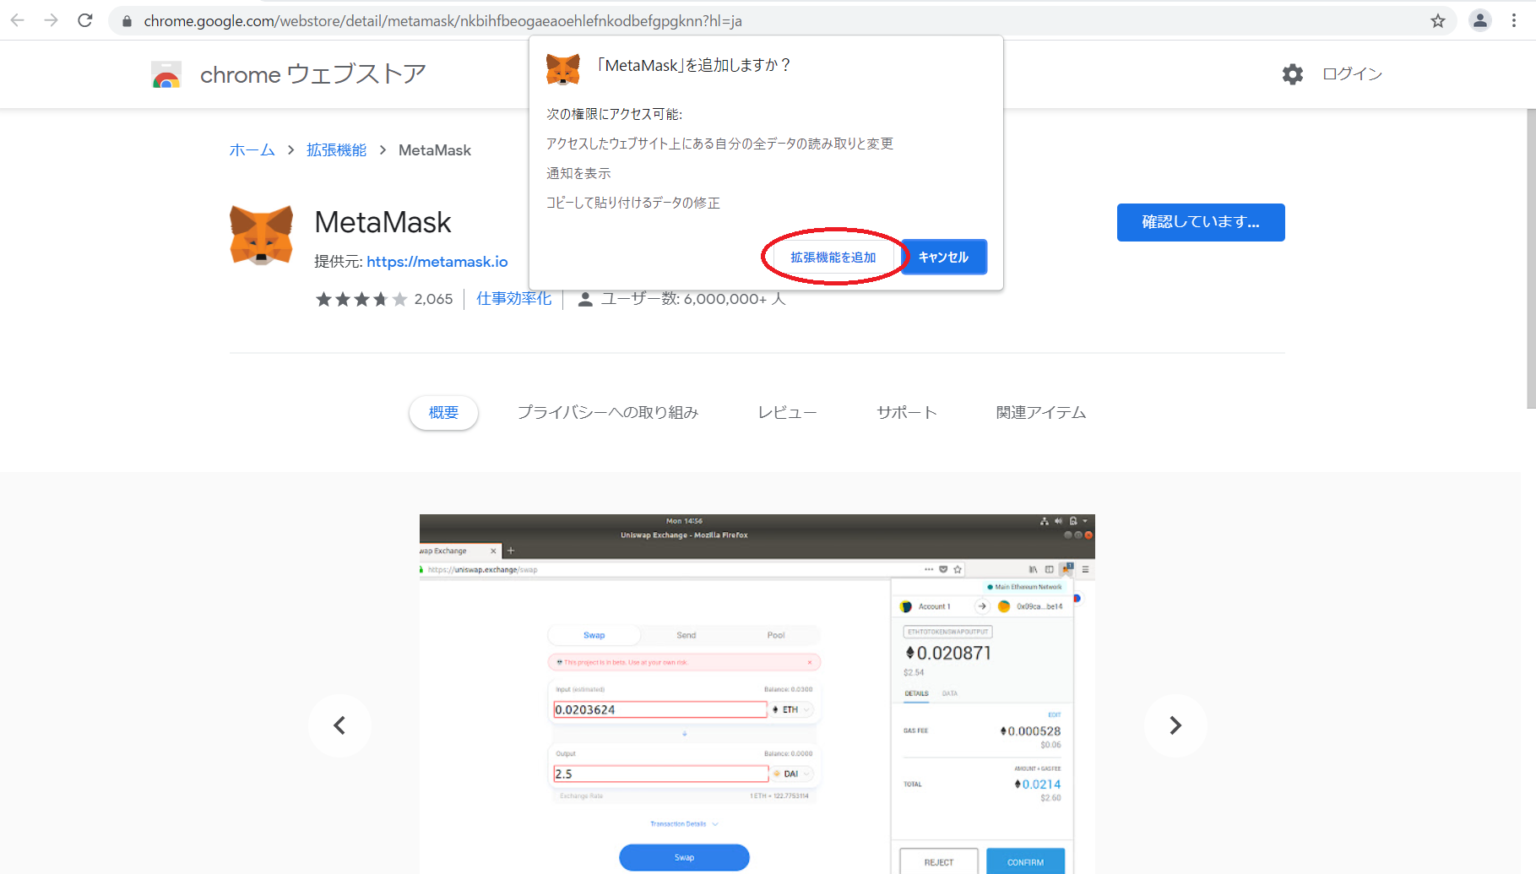Click the Chrome Web Store rainbow logo

coord(166,75)
